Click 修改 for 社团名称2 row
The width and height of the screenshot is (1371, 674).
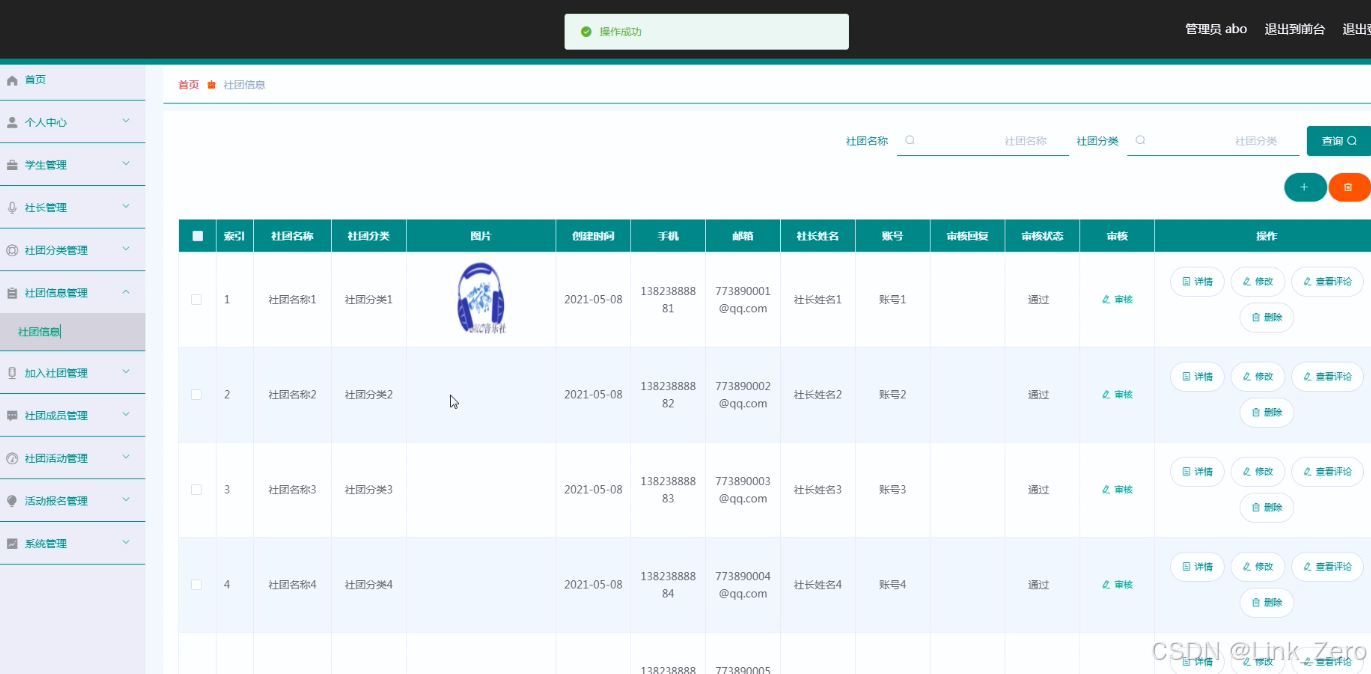[1258, 377]
